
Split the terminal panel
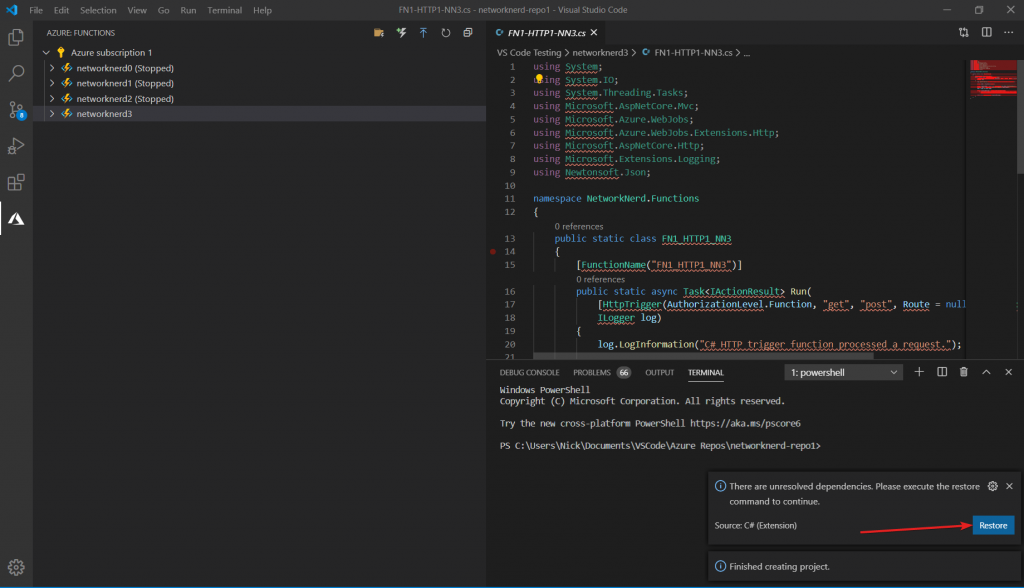(942, 372)
